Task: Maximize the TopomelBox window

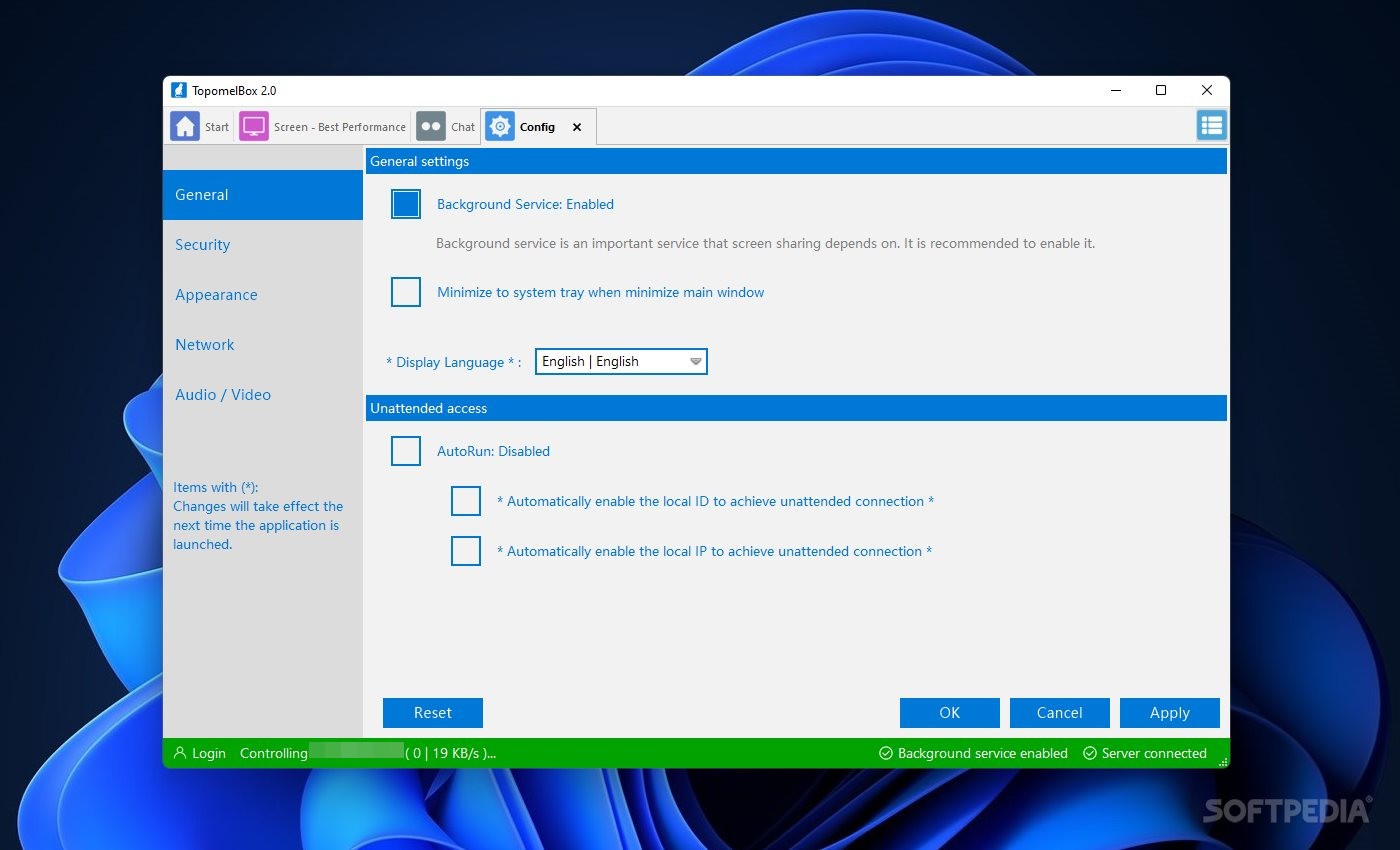Action: [x=1161, y=90]
